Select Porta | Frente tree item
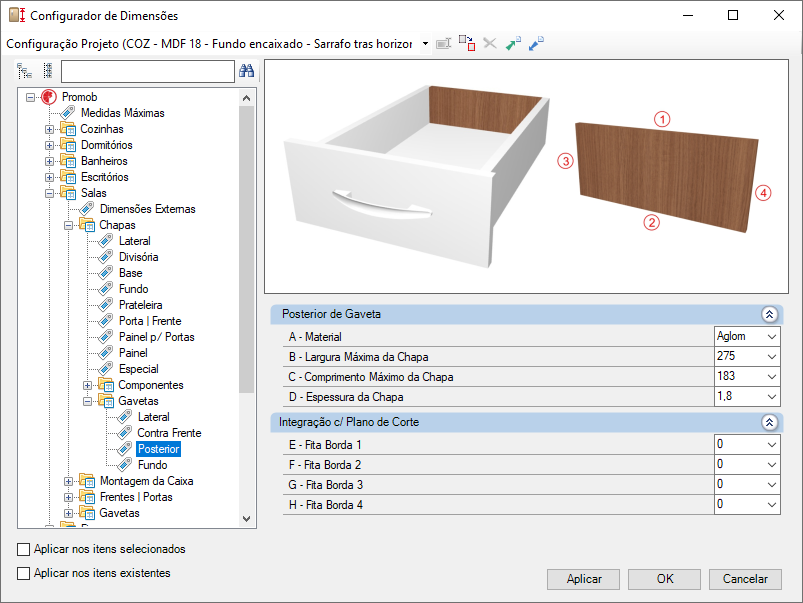 (x=150, y=321)
